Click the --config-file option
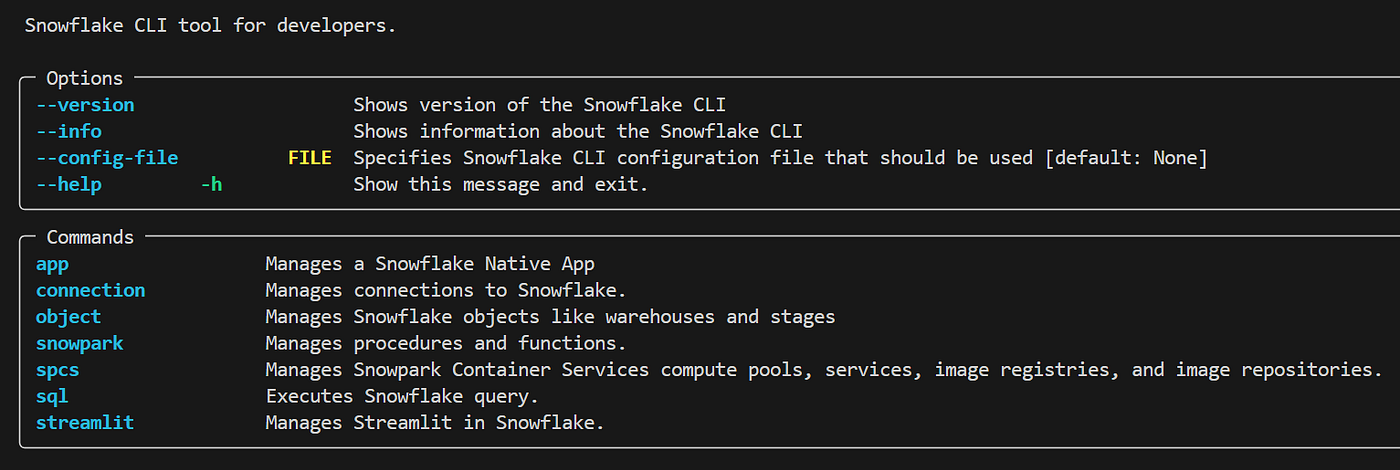1400x470 pixels. (107, 158)
